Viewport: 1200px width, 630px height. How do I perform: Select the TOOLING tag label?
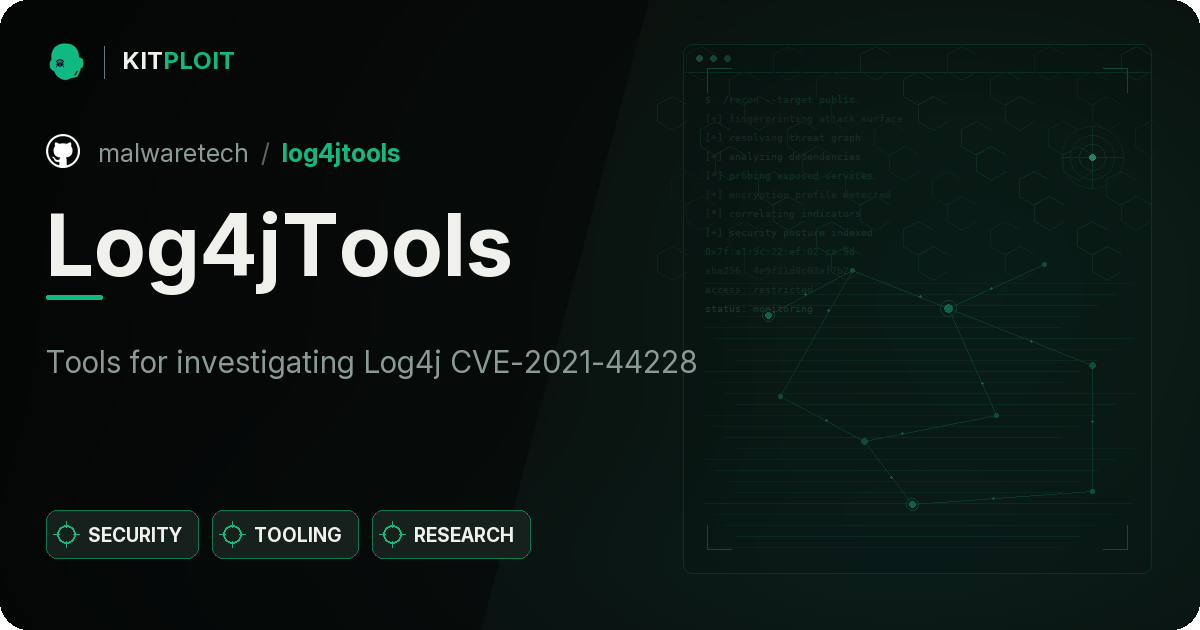298,535
